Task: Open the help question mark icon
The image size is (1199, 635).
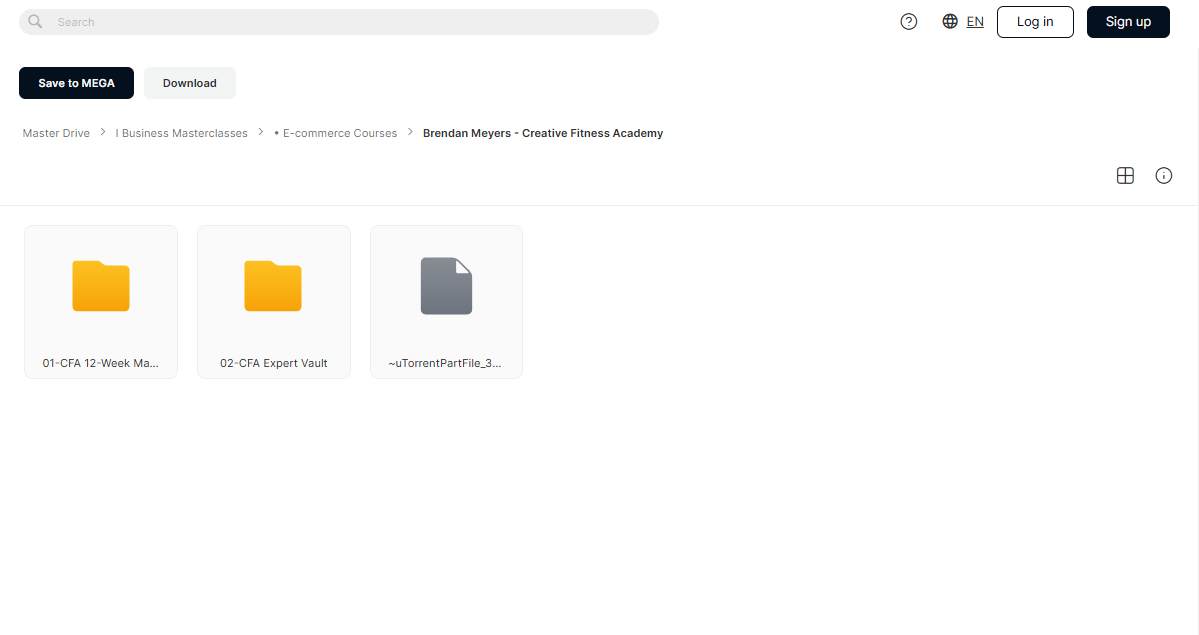Action: coord(908,21)
